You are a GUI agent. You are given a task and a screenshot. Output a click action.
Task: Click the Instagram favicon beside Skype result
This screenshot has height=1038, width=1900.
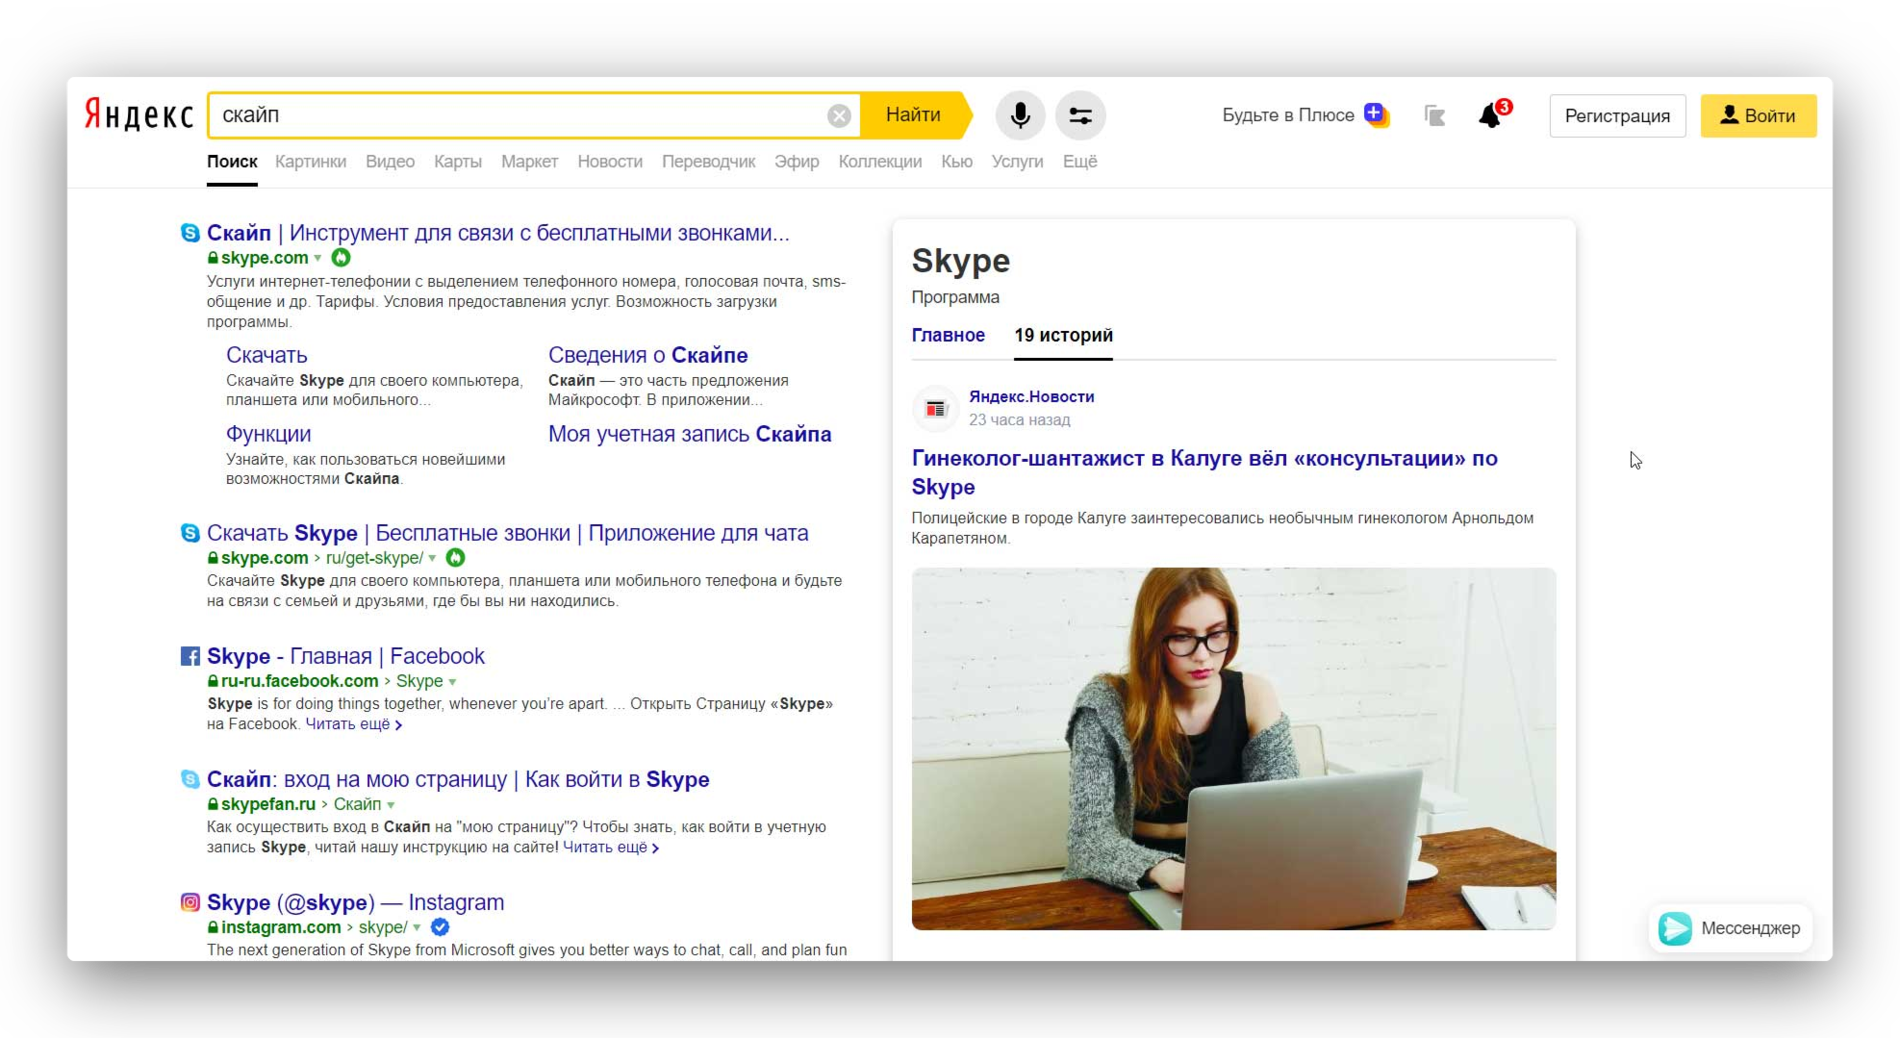tap(190, 902)
